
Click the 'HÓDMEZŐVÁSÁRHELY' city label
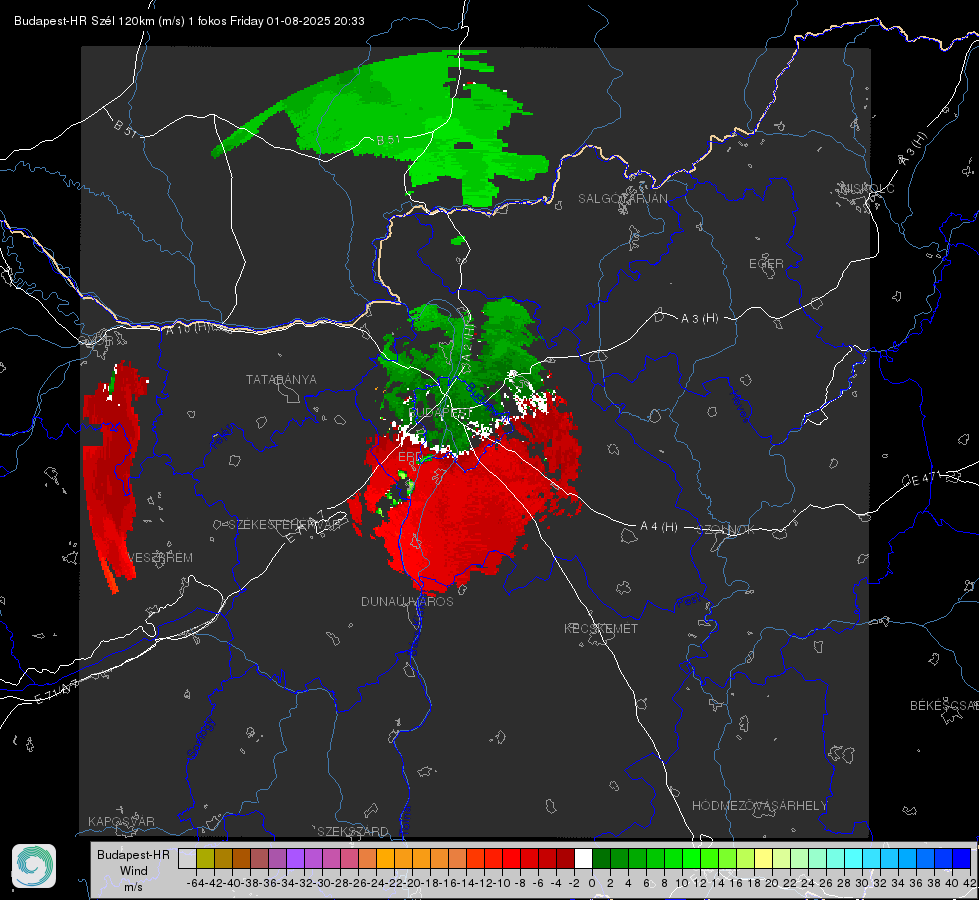pos(759,806)
